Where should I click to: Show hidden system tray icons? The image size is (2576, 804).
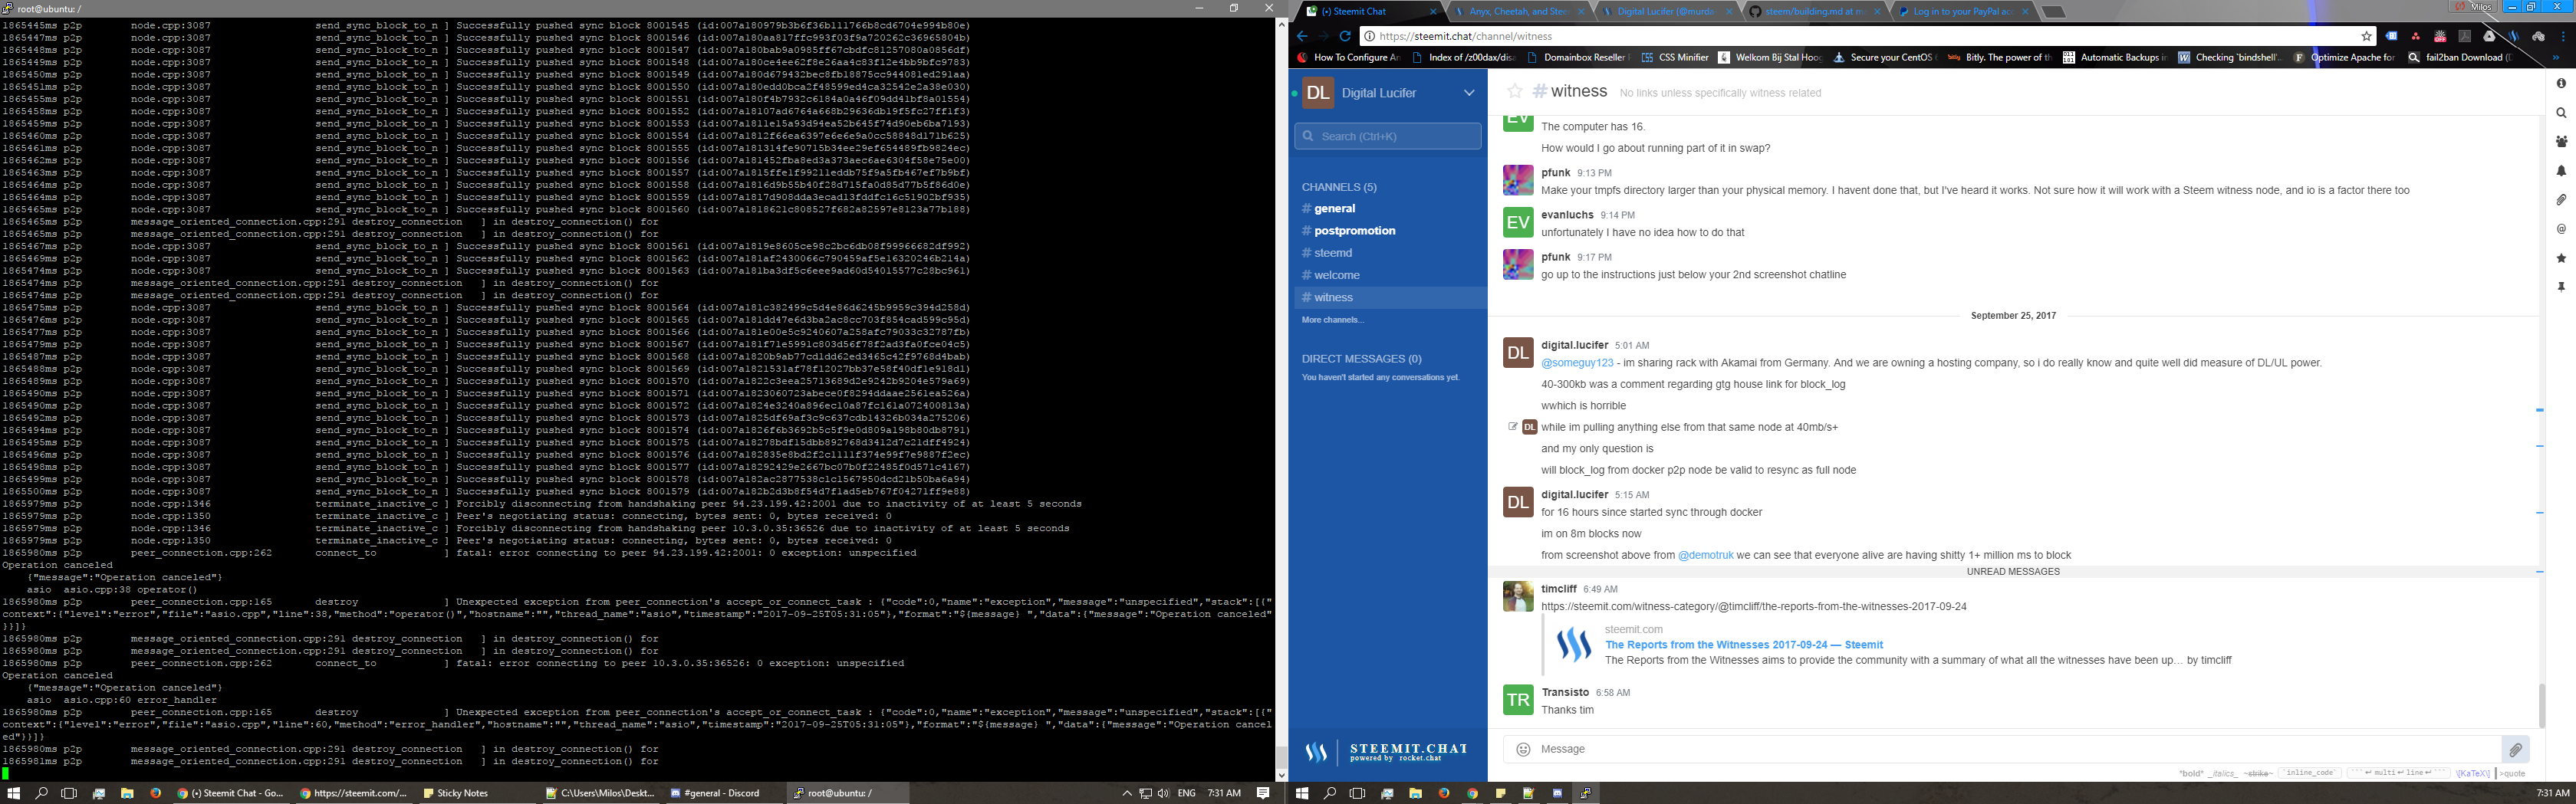coord(1127,793)
